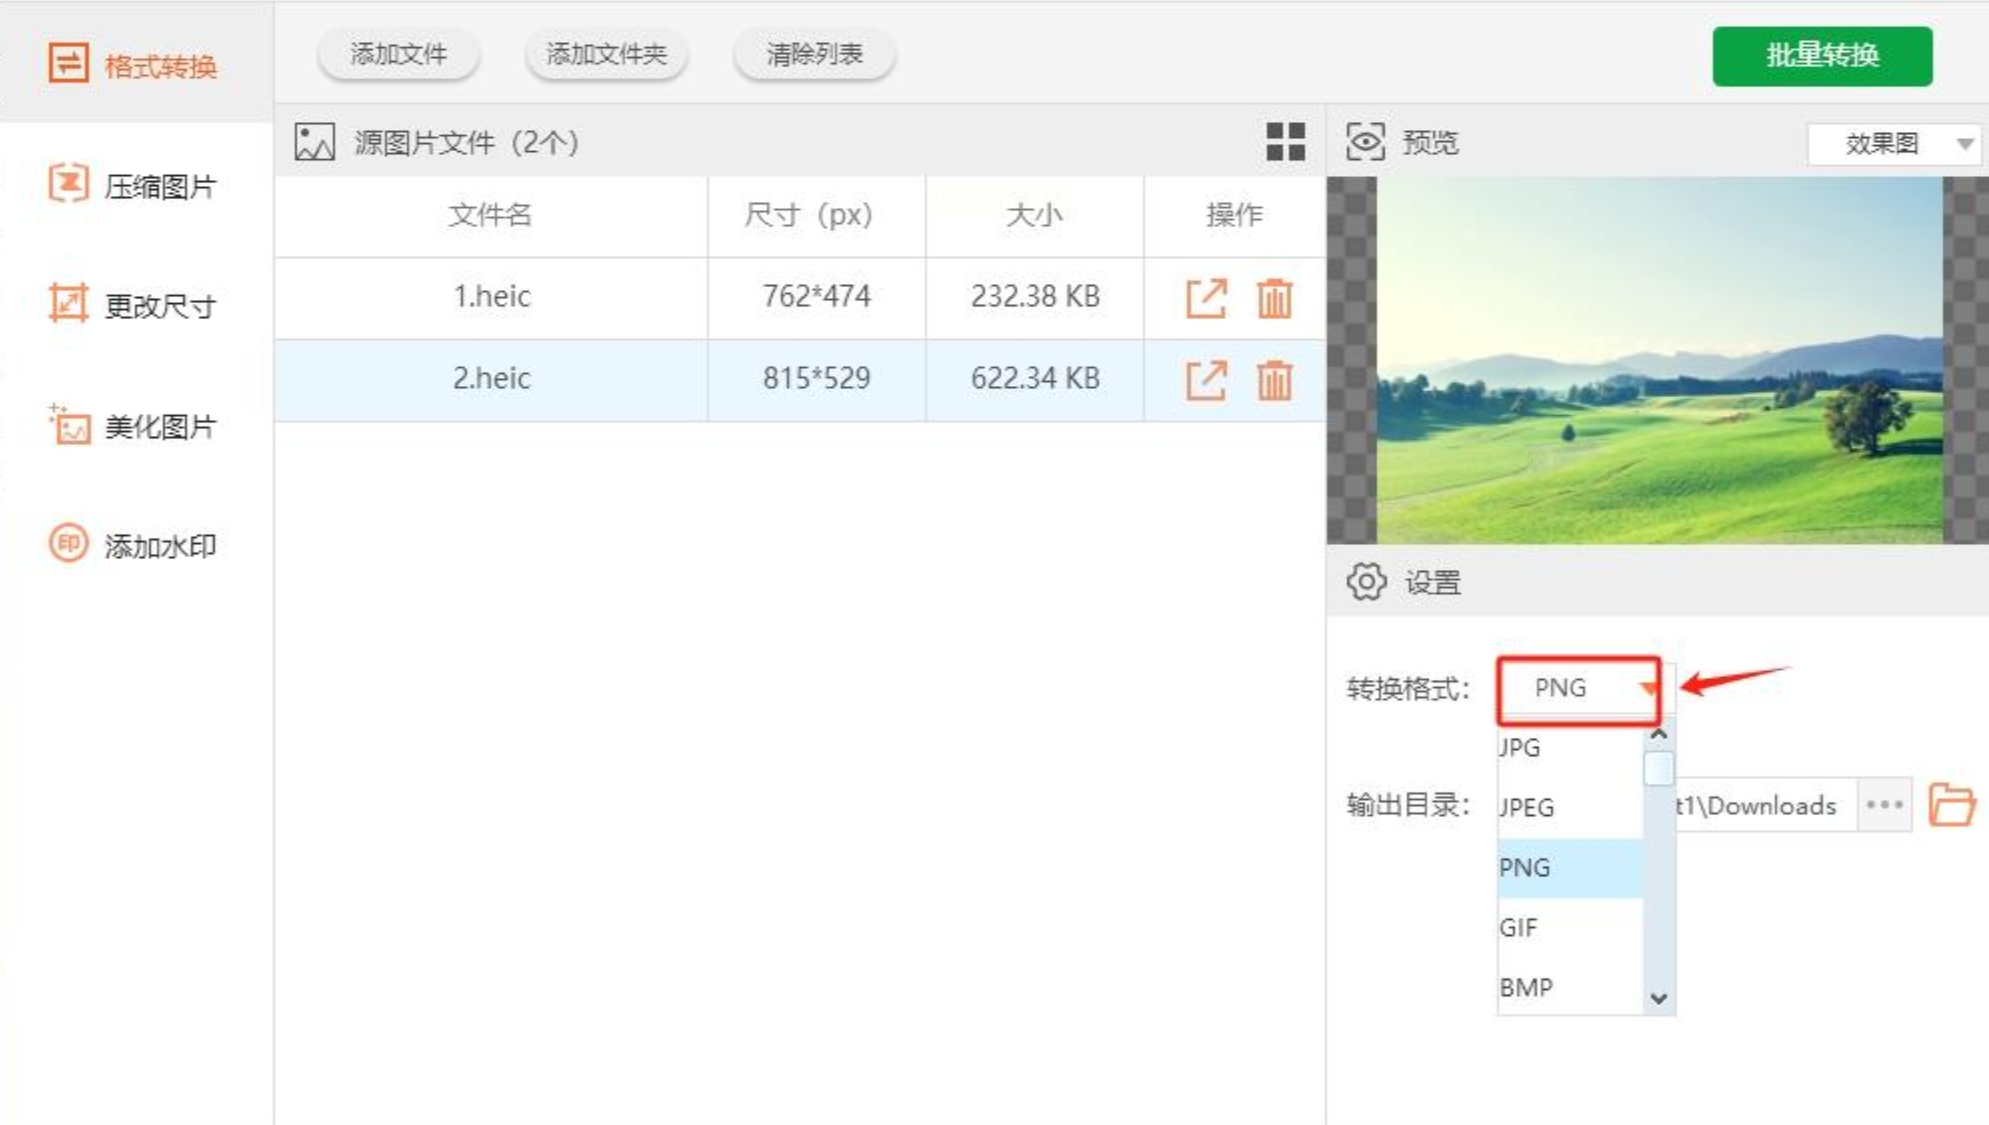Screen dimensions: 1989x1125
Task: Click the 清除列表 clear list button
Action: tap(814, 54)
